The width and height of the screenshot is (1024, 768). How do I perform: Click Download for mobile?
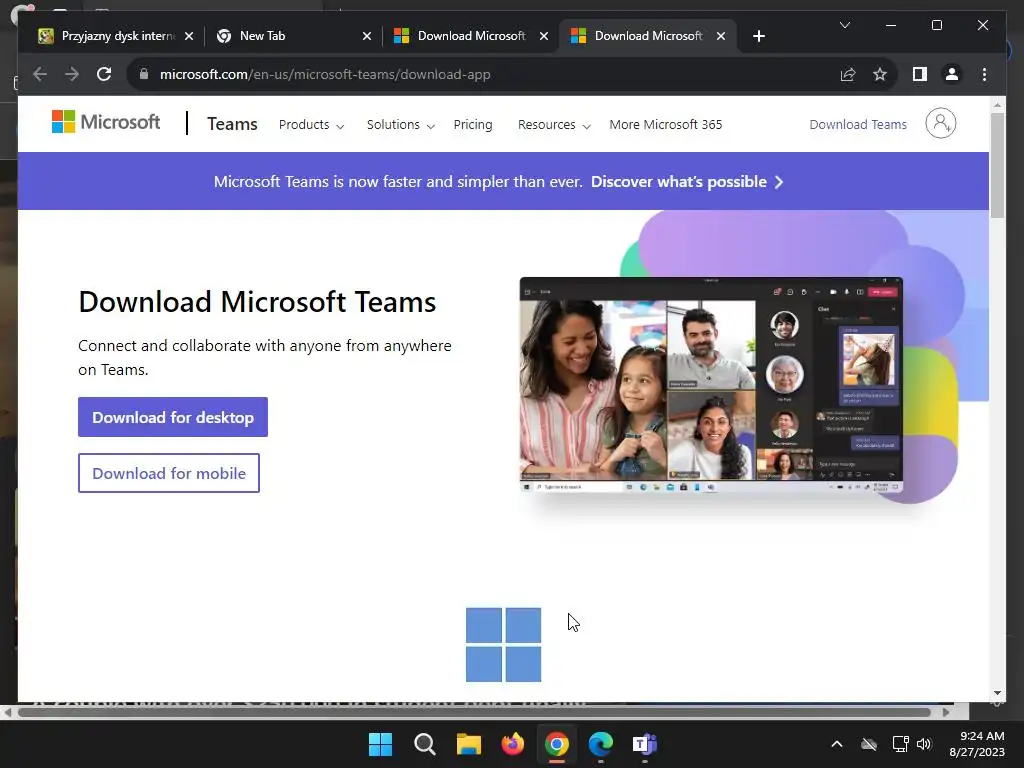coord(168,473)
